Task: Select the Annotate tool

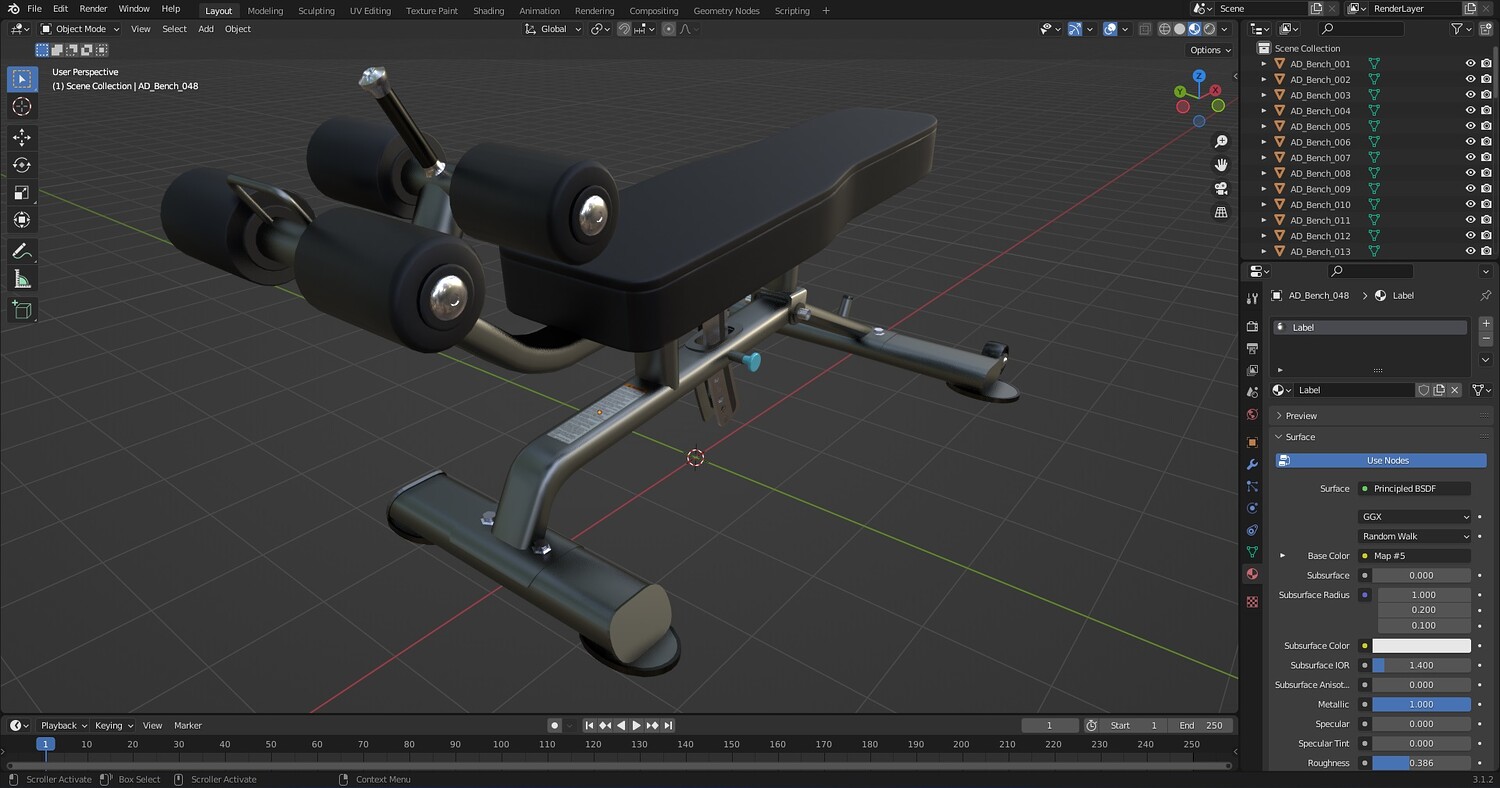Action: [x=22, y=251]
